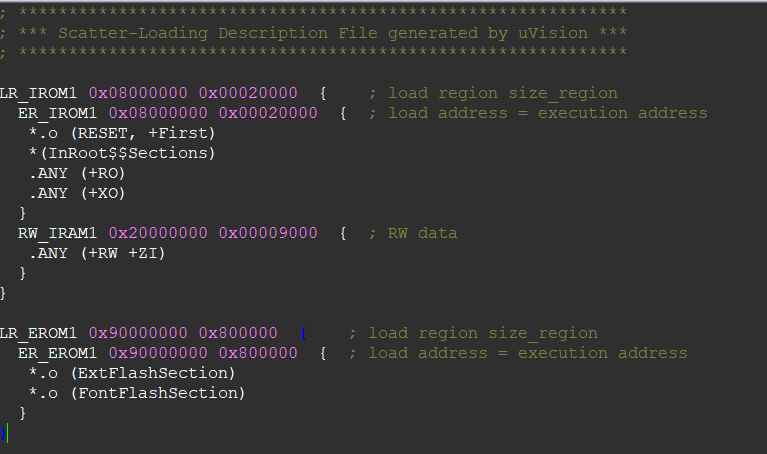Click the LR_EROM1 base address 0x90000000

tap(138, 333)
